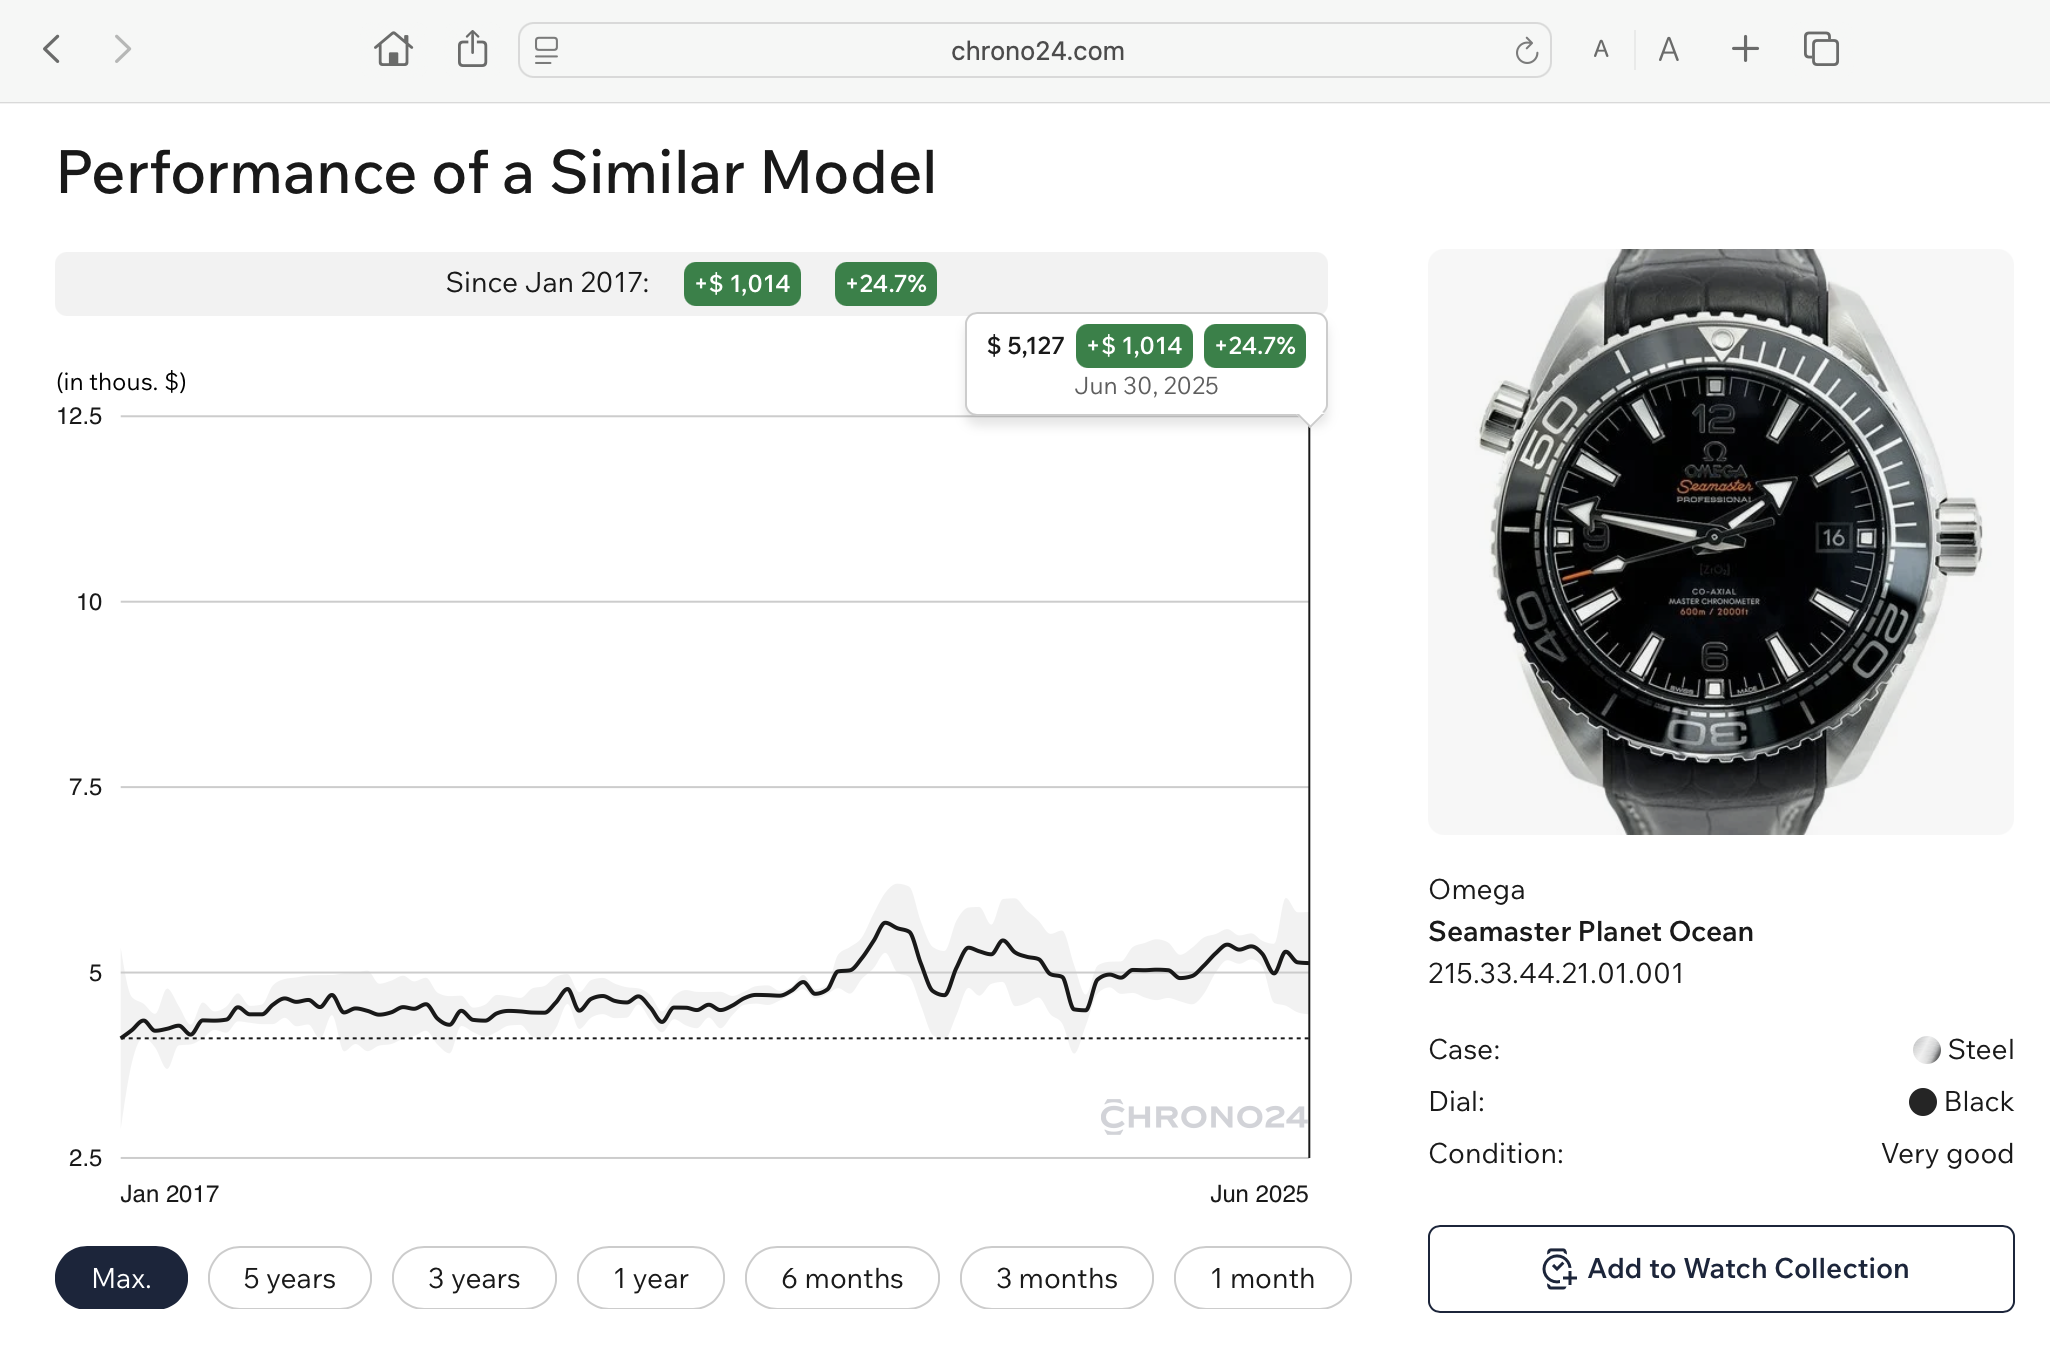Image resolution: width=2050 pixels, height=1370 pixels.
Task: Tap the share icon in toolbar
Action: (472, 49)
